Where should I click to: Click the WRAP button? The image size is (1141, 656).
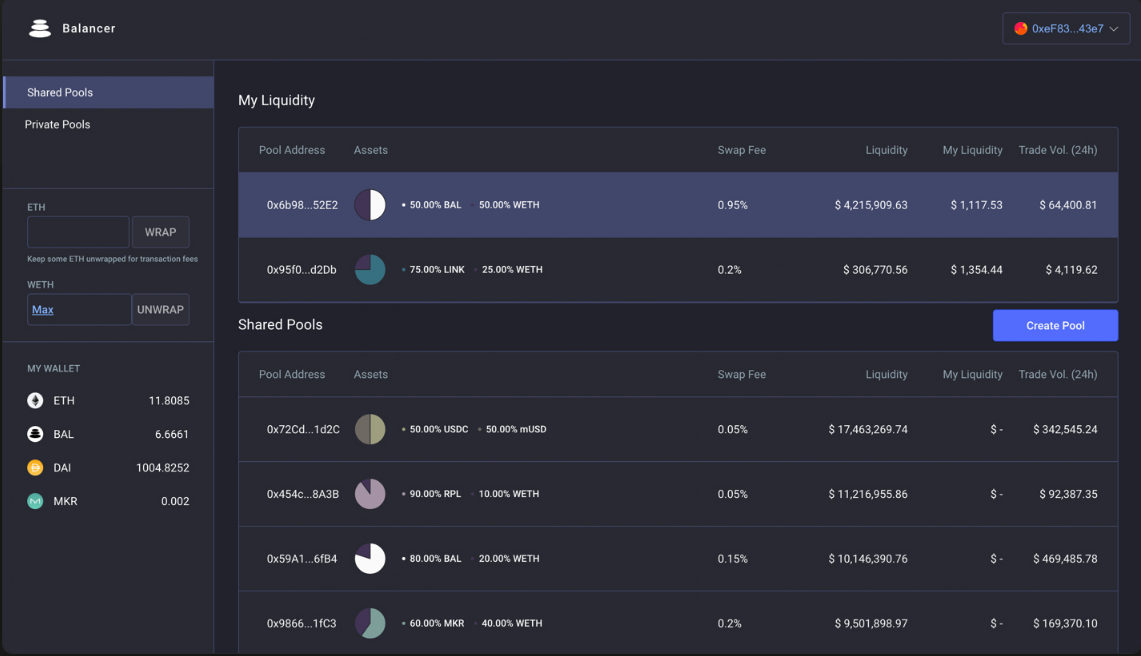[160, 232]
